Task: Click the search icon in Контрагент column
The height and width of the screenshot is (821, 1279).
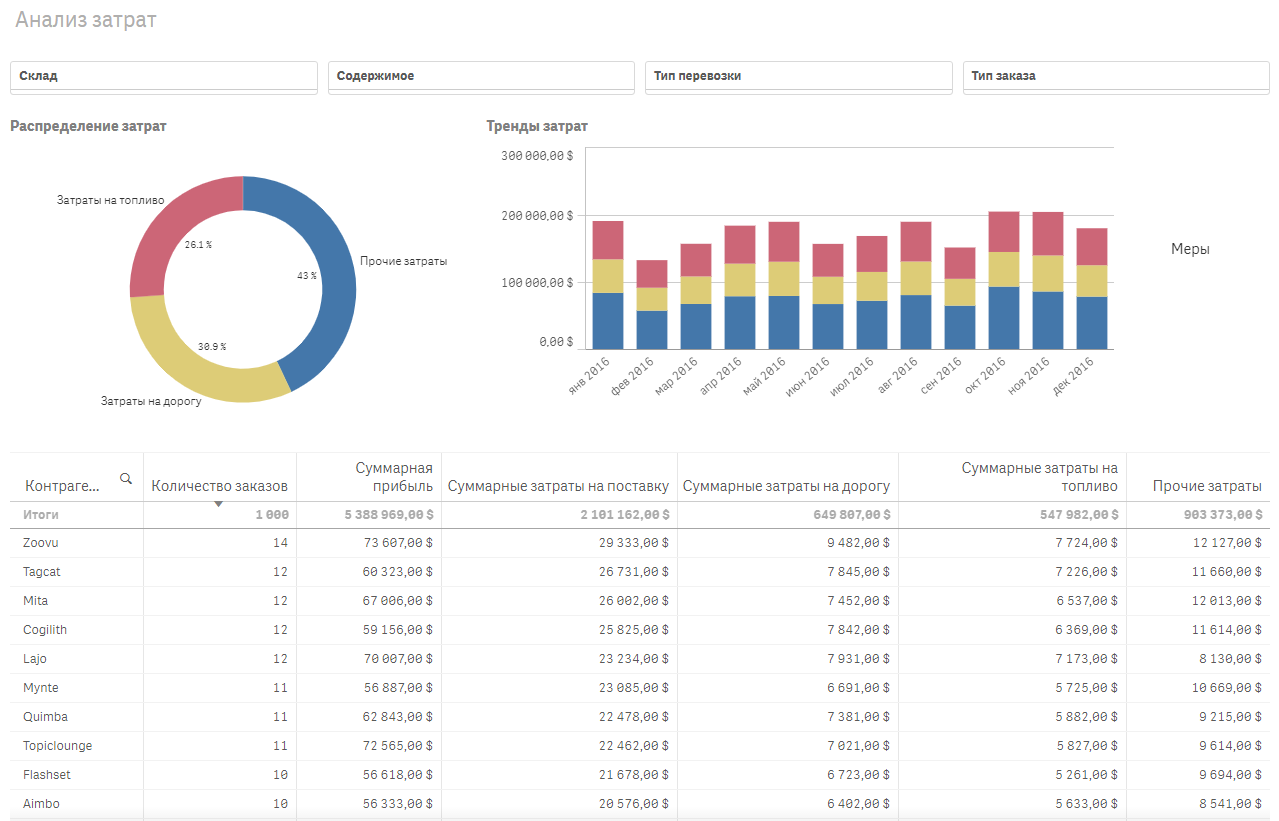Action: click(126, 479)
